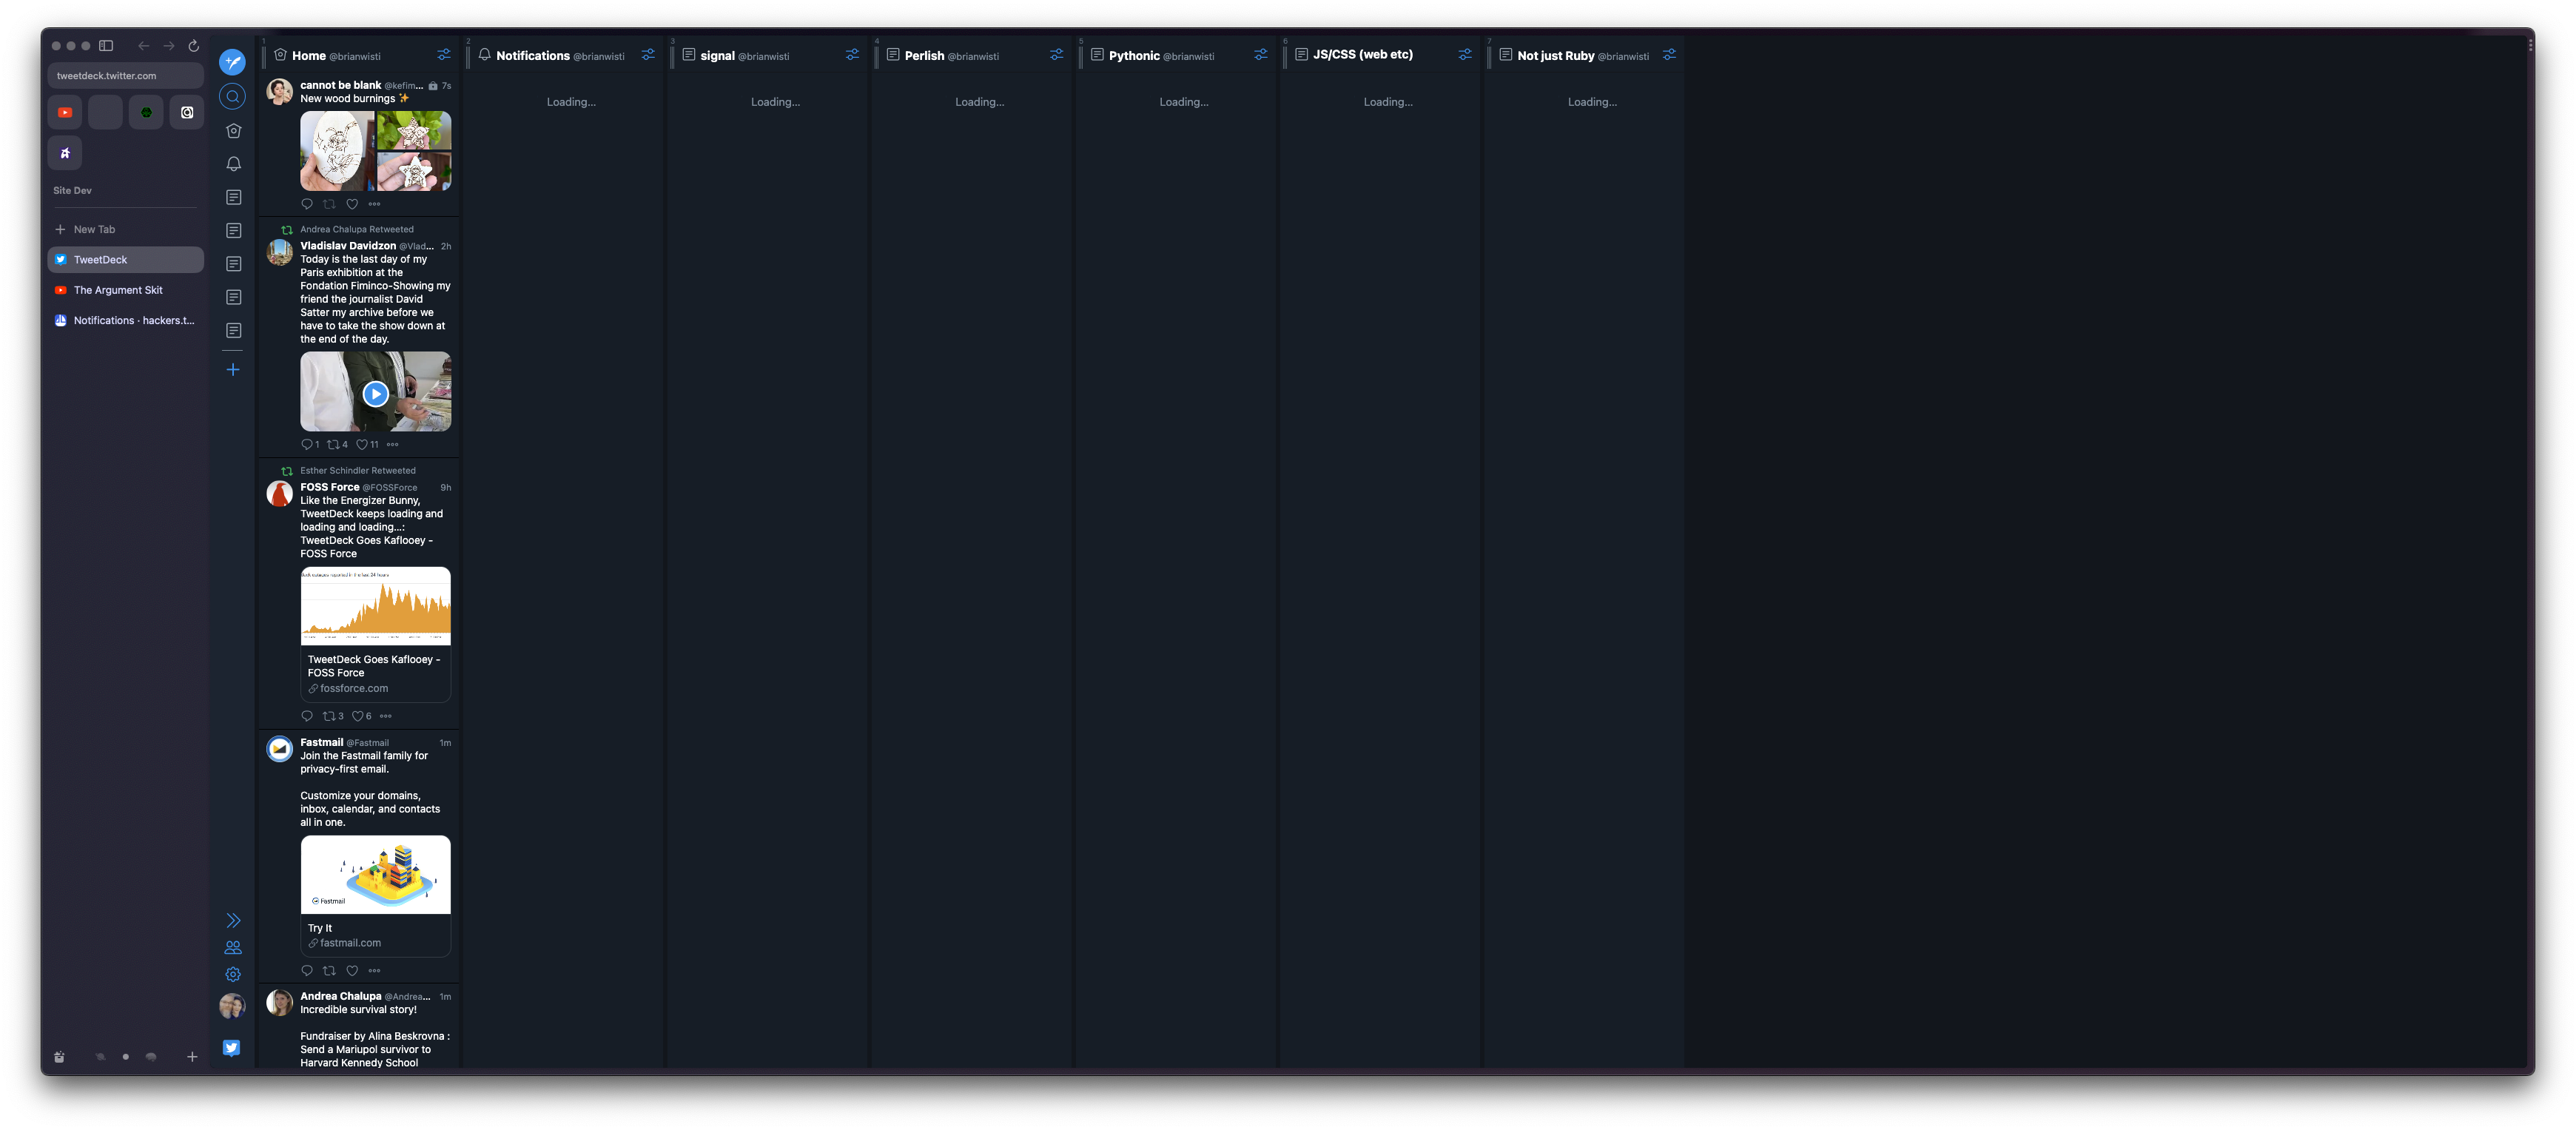This screenshot has height=1130, width=2576.
Task: Open more options on the Fastmail tweet
Action: (375, 971)
